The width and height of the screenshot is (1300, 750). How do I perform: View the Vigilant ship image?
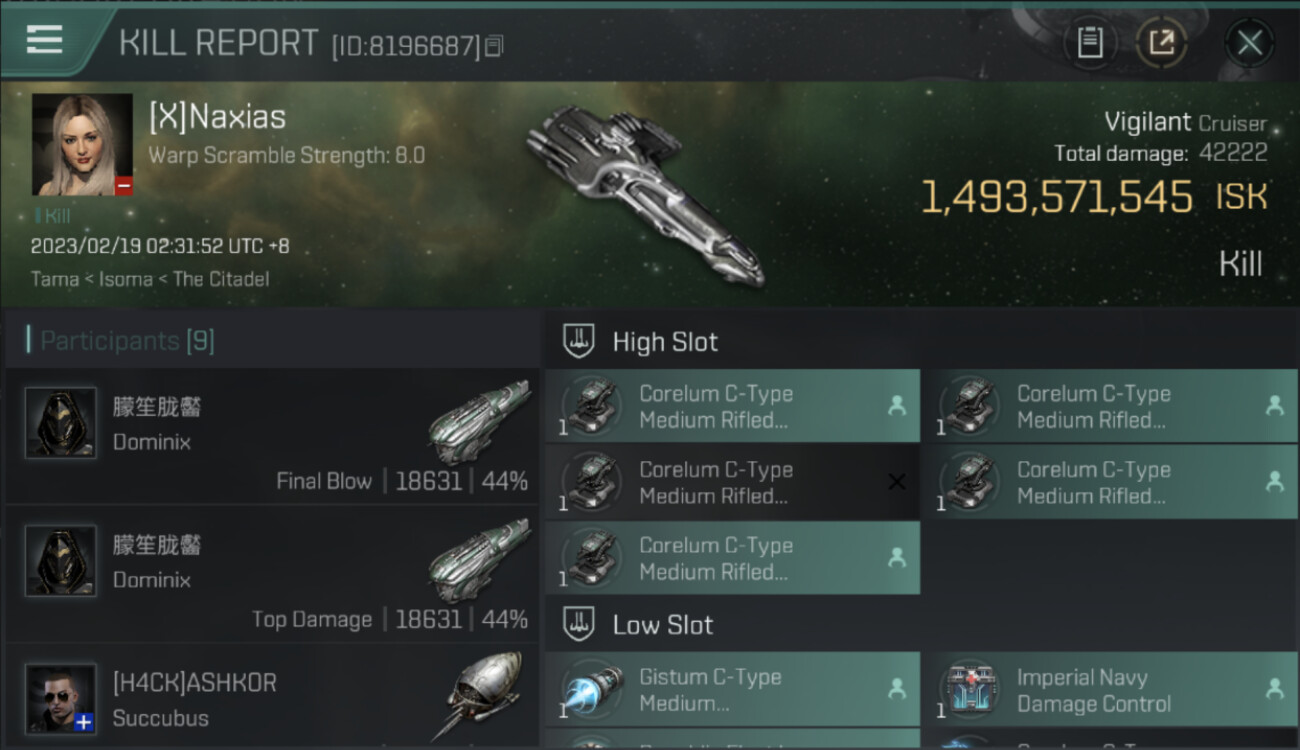pos(645,193)
